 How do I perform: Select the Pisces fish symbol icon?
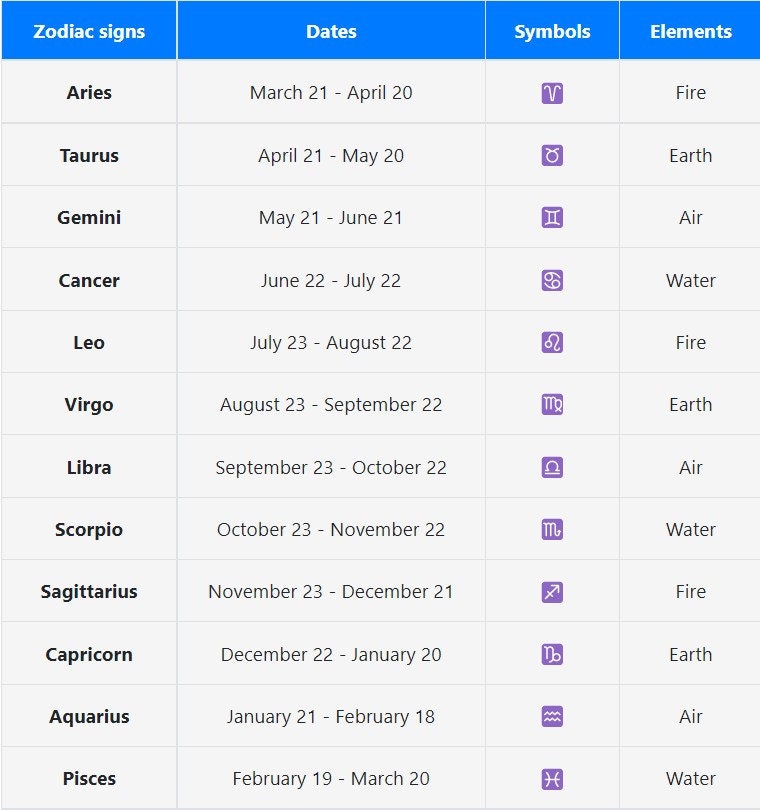[552, 779]
